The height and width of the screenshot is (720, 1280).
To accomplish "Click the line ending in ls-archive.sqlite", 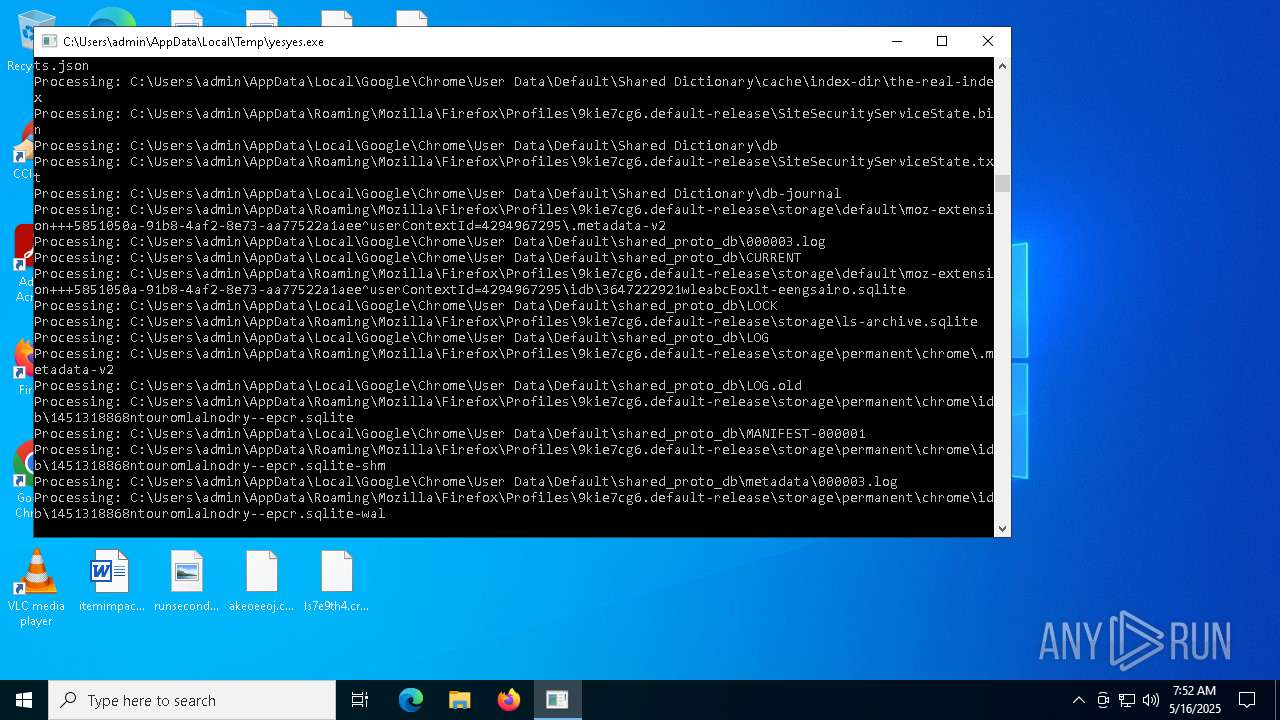I will click(506, 322).
